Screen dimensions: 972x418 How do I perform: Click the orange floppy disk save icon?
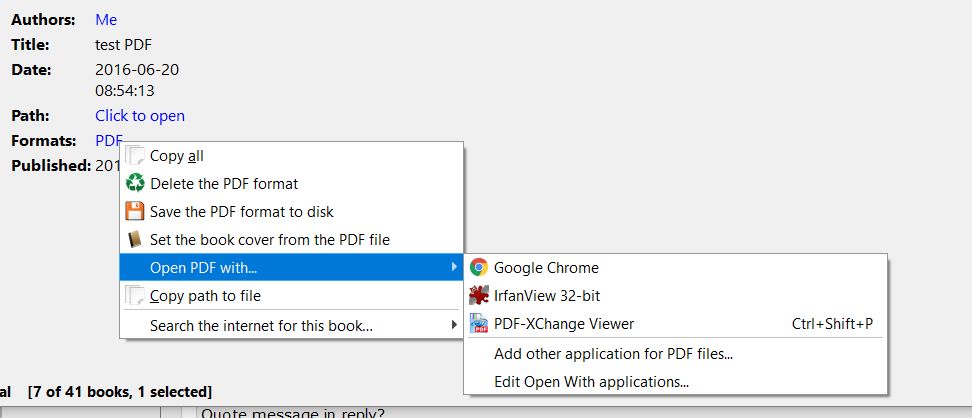point(135,212)
